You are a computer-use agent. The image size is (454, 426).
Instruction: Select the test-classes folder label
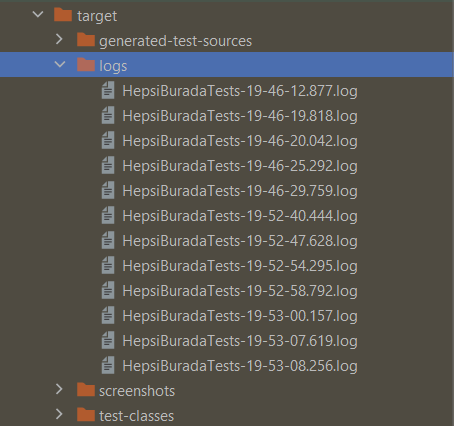[x=136, y=416]
